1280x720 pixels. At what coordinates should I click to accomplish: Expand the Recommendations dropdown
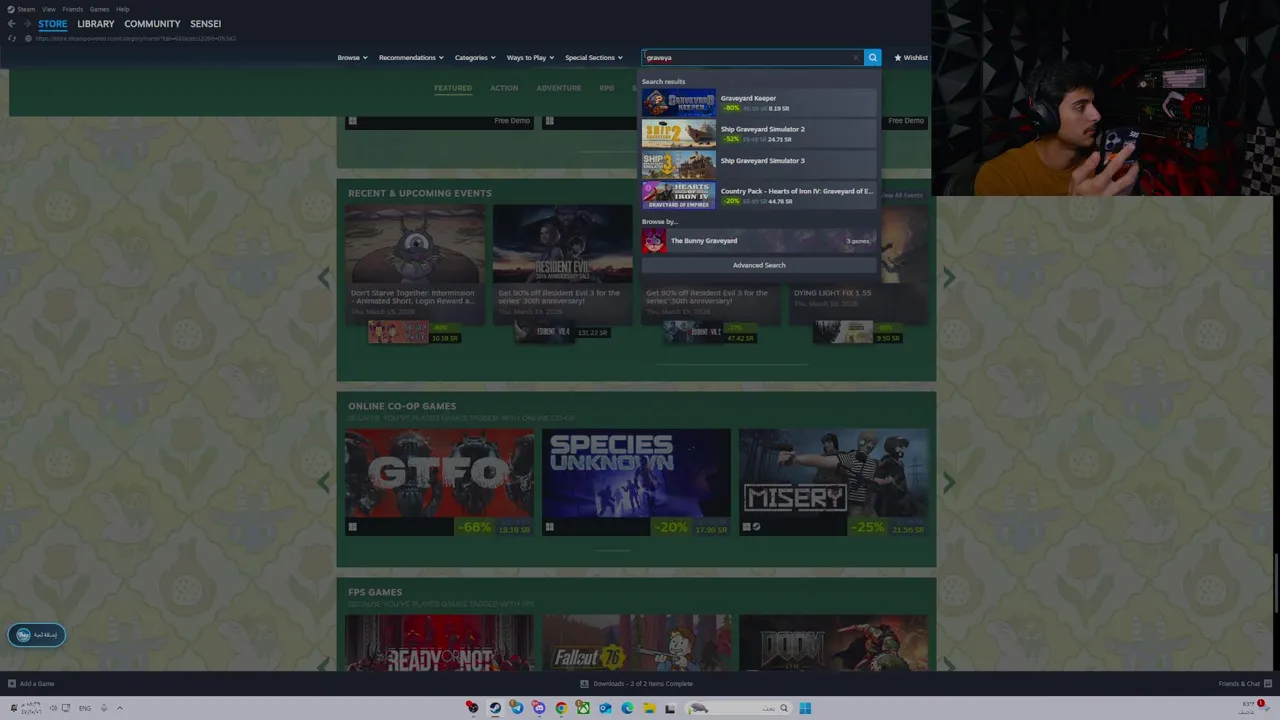(410, 57)
